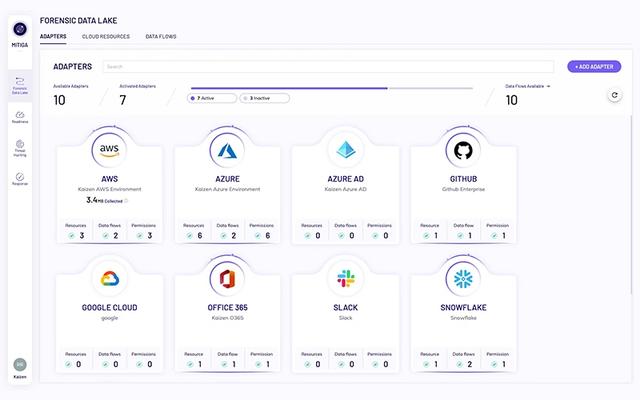The width and height of the screenshot is (640, 400).
Task: Click the refresh adapters icon
Action: tap(615, 95)
